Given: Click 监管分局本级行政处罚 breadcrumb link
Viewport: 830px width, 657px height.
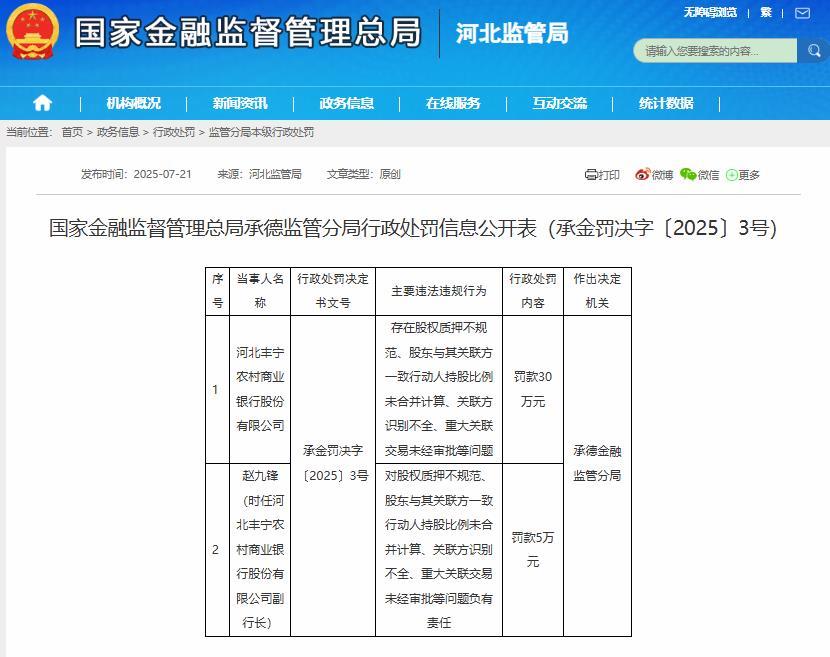Looking at the screenshot, I should (x=261, y=132).
